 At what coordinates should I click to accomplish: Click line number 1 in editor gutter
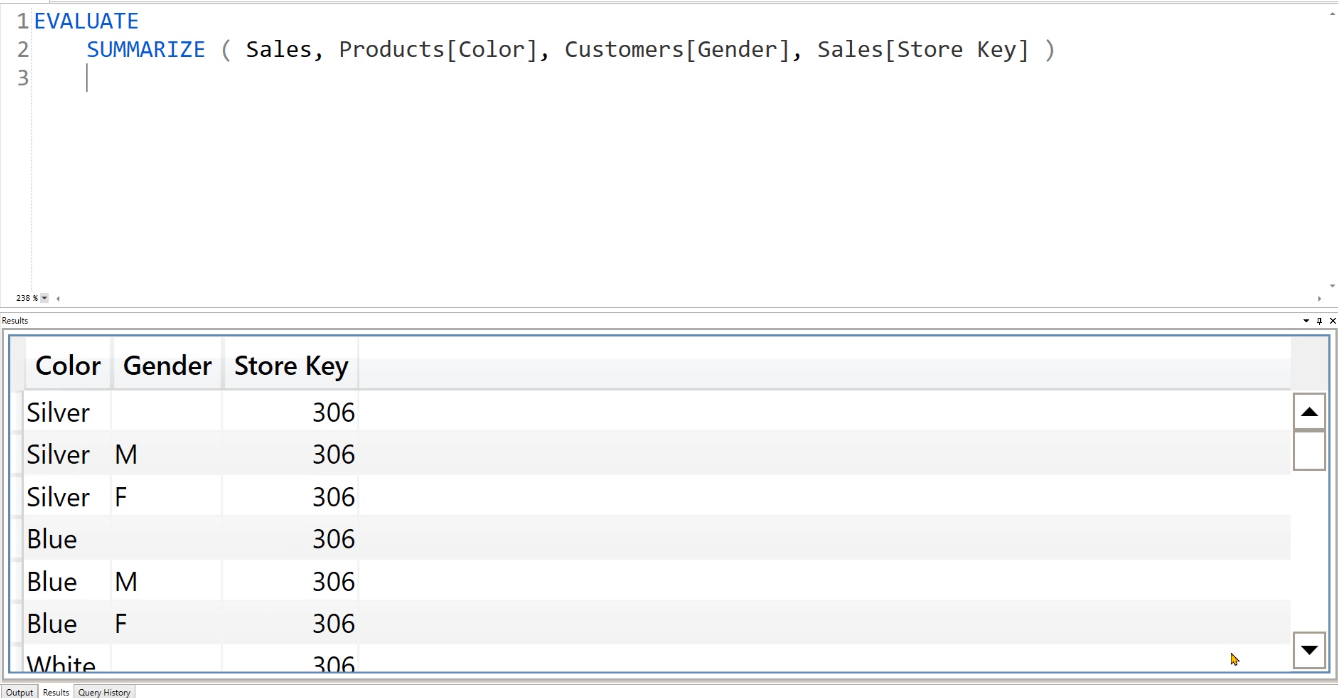coord(22,20)
